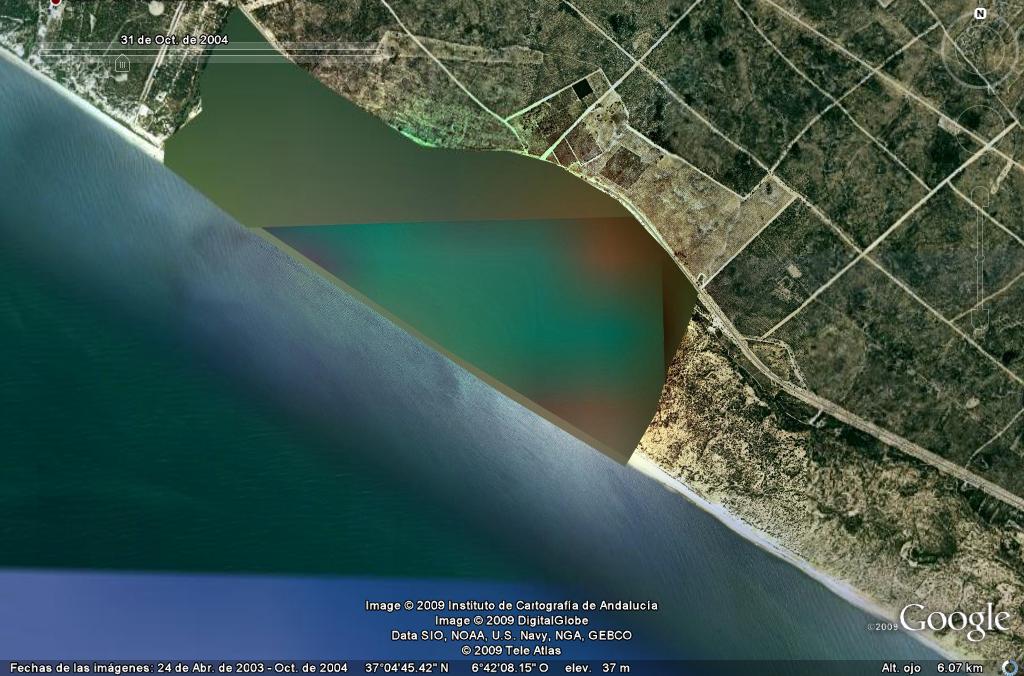Click the latitude coordinate 37°04'45.42" N
The image size is (1024, 676).
406,668
